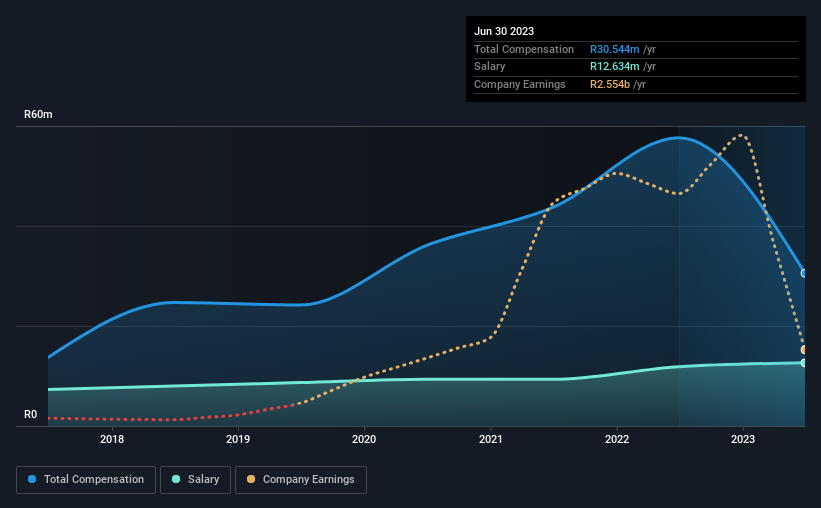Viewport: 821px width, 508px height.
Task: Click the R2.554b company earnings value
Action: click(610, 84)
